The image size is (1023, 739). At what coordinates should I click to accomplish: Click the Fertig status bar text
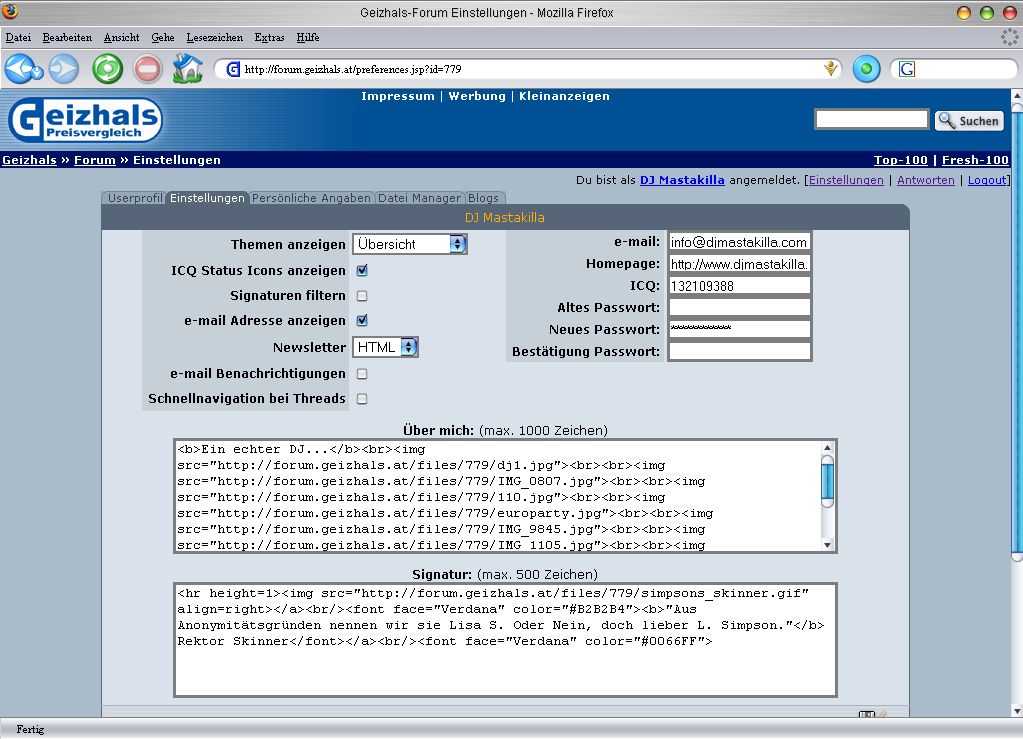(x=30, y=729)
